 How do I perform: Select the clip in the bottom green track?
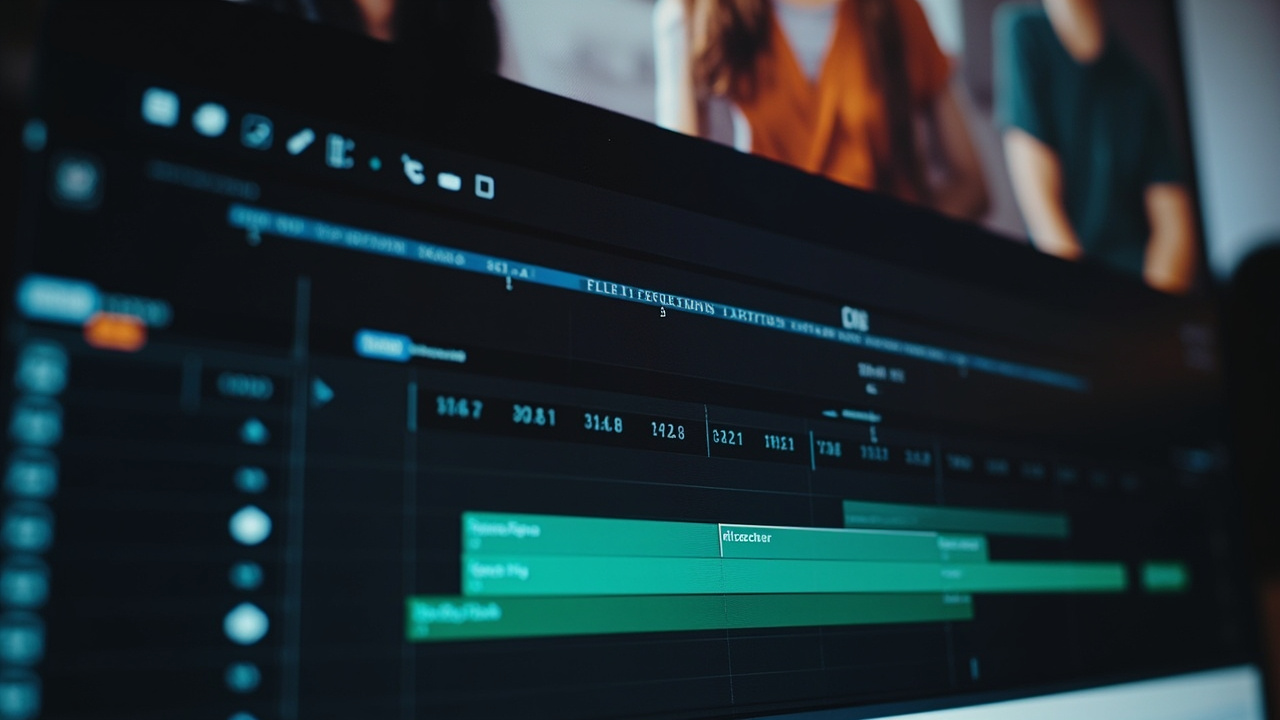[689, 616]
